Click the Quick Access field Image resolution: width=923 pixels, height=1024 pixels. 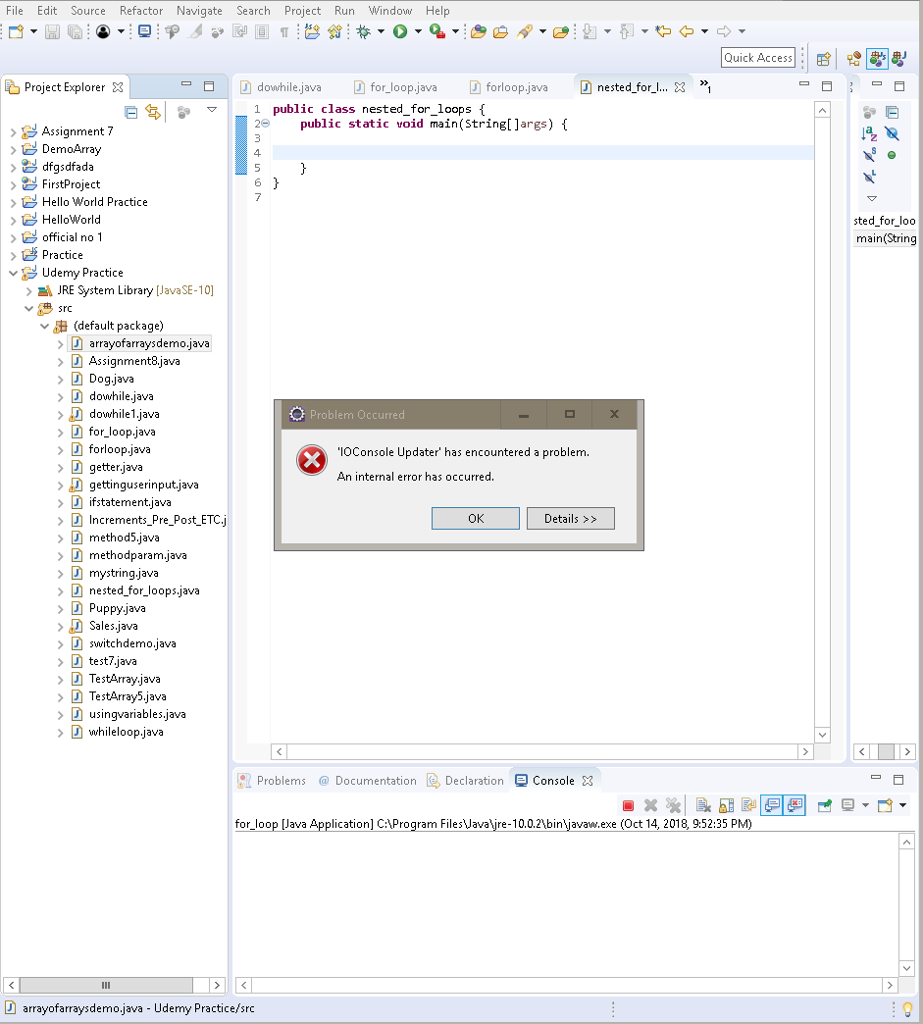[758, 58]
